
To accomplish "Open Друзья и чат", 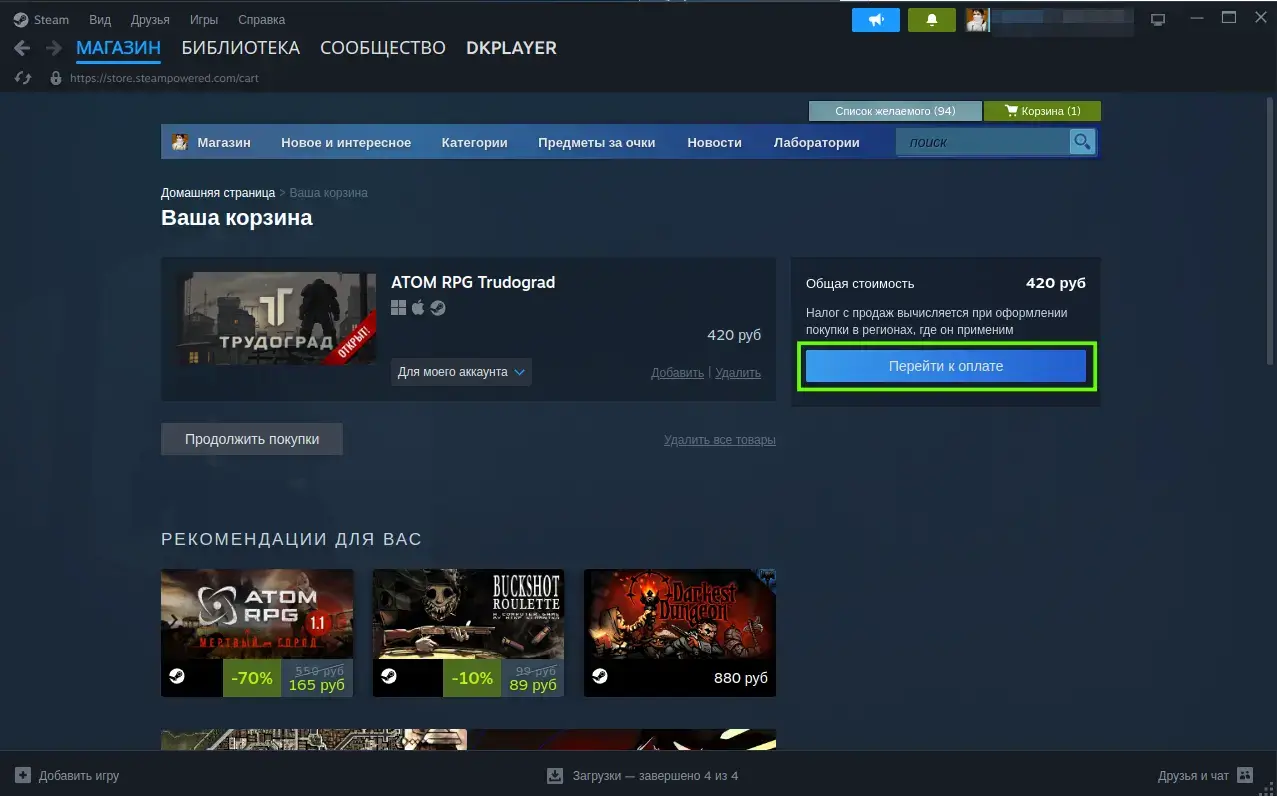I will point(1193,775).
